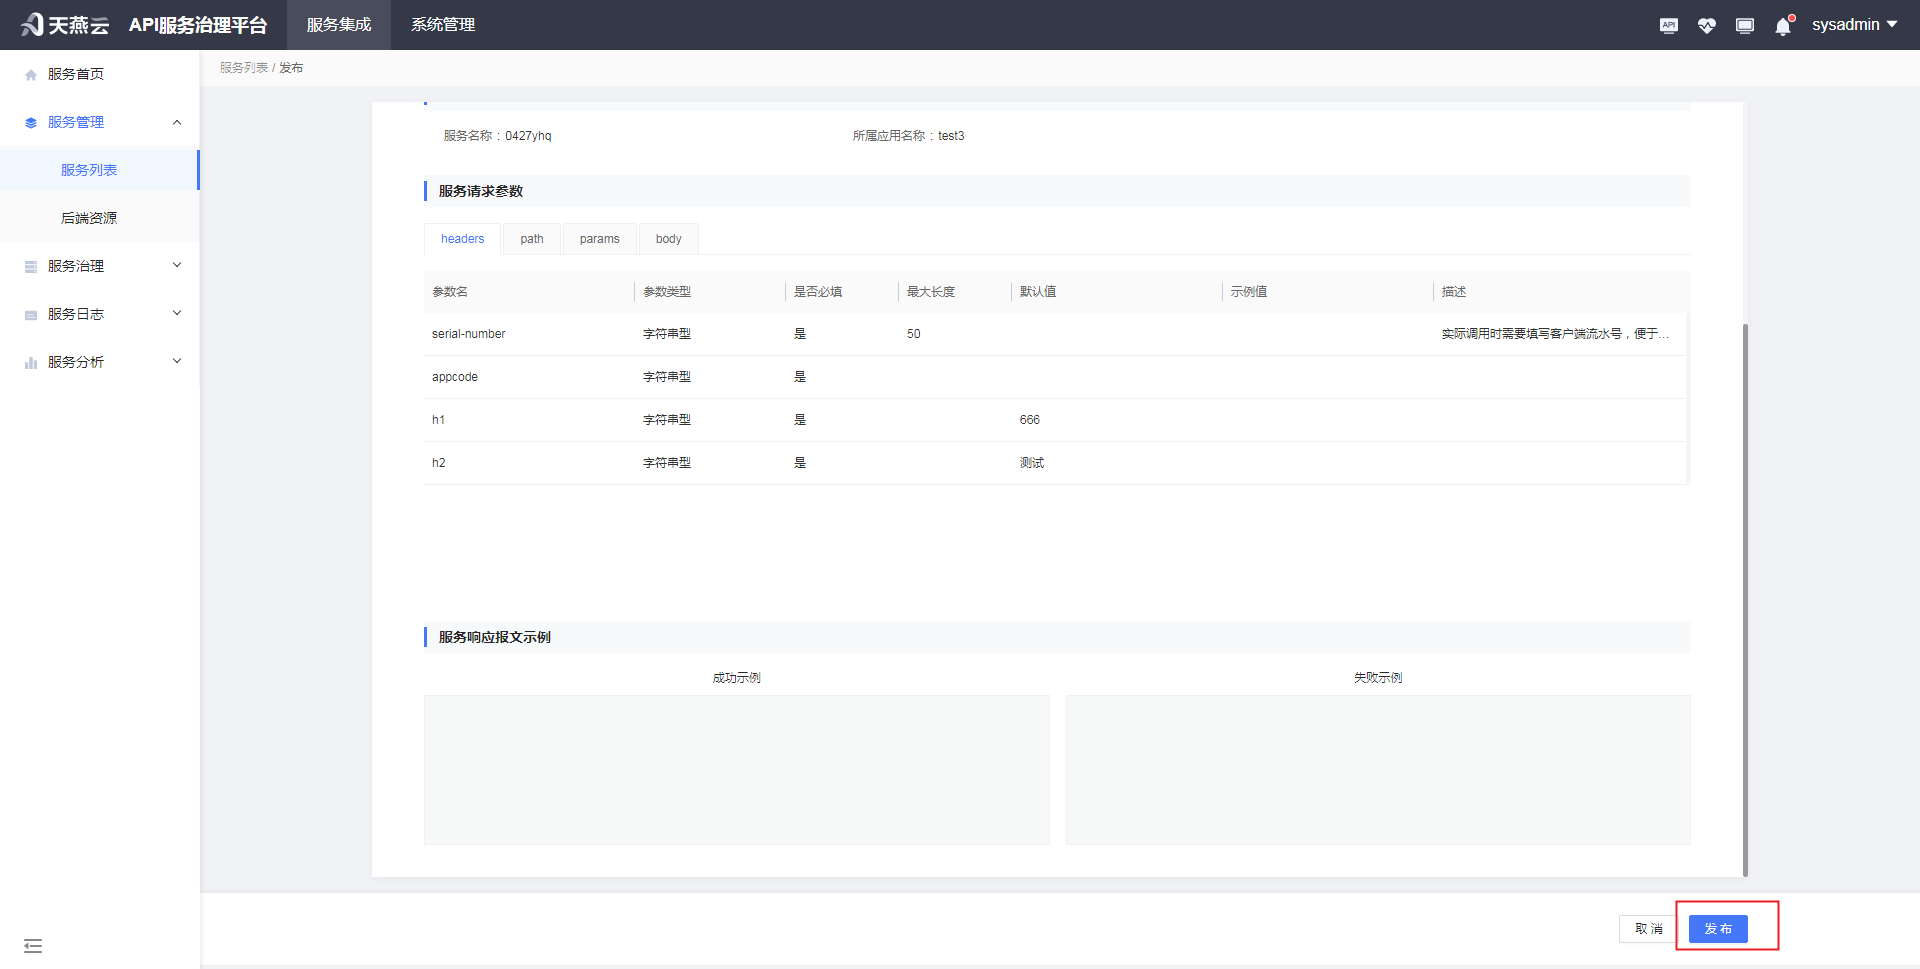Click the vertical scrollbar of the form panel
This screenshot has width=1920, height=969.
[1745, 600]
